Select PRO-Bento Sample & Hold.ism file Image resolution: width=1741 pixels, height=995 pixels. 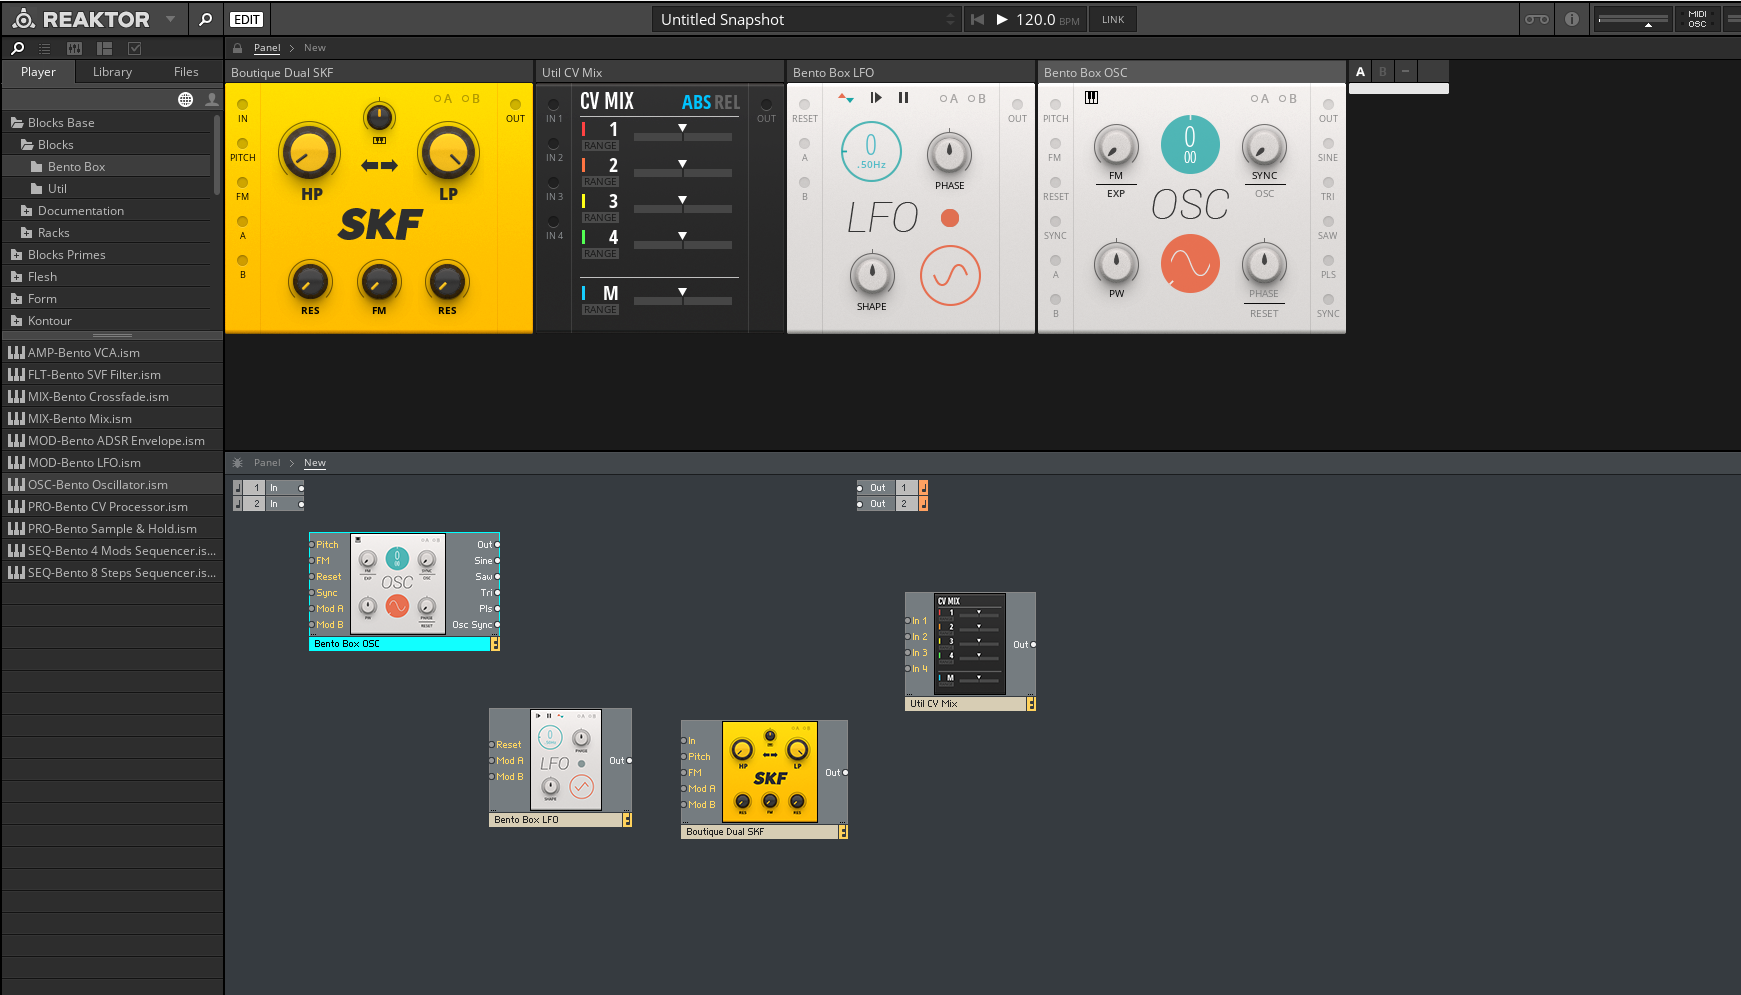click(112, 529)
